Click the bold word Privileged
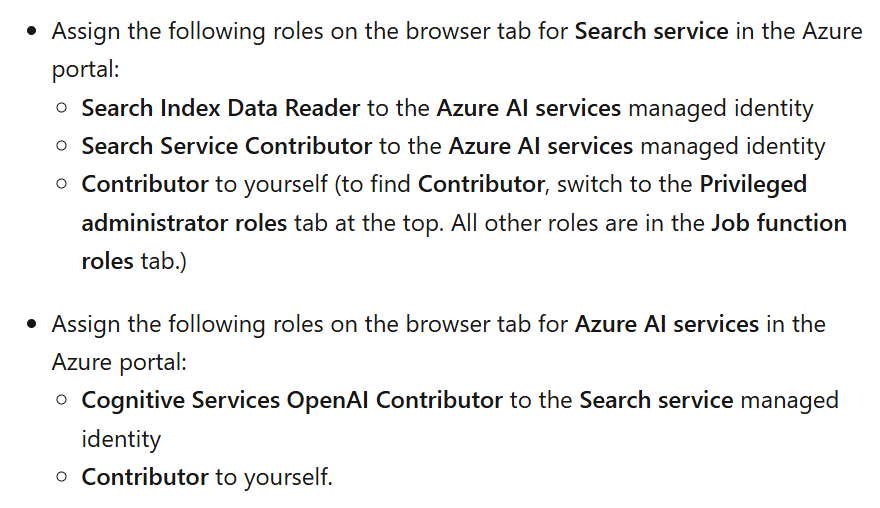Viewport: 880px width, 508px height. 753,185
